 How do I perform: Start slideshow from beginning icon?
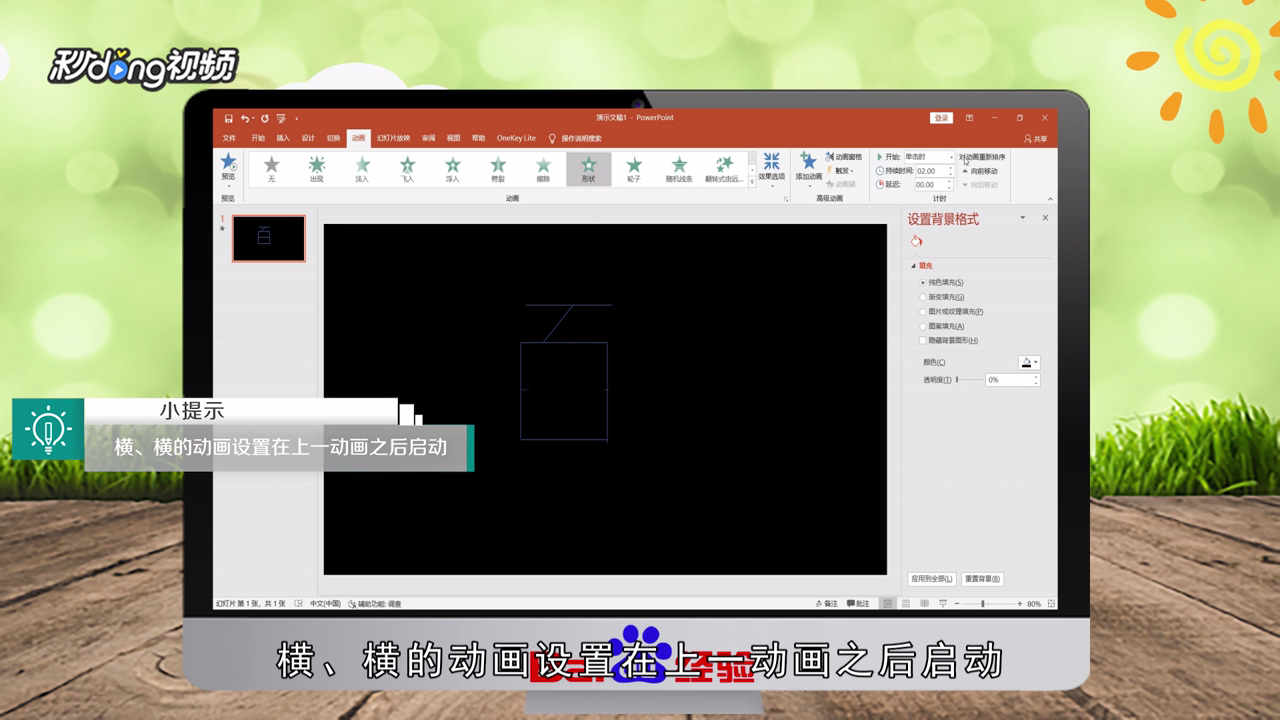pyautogui.click(x=281, y=118)
